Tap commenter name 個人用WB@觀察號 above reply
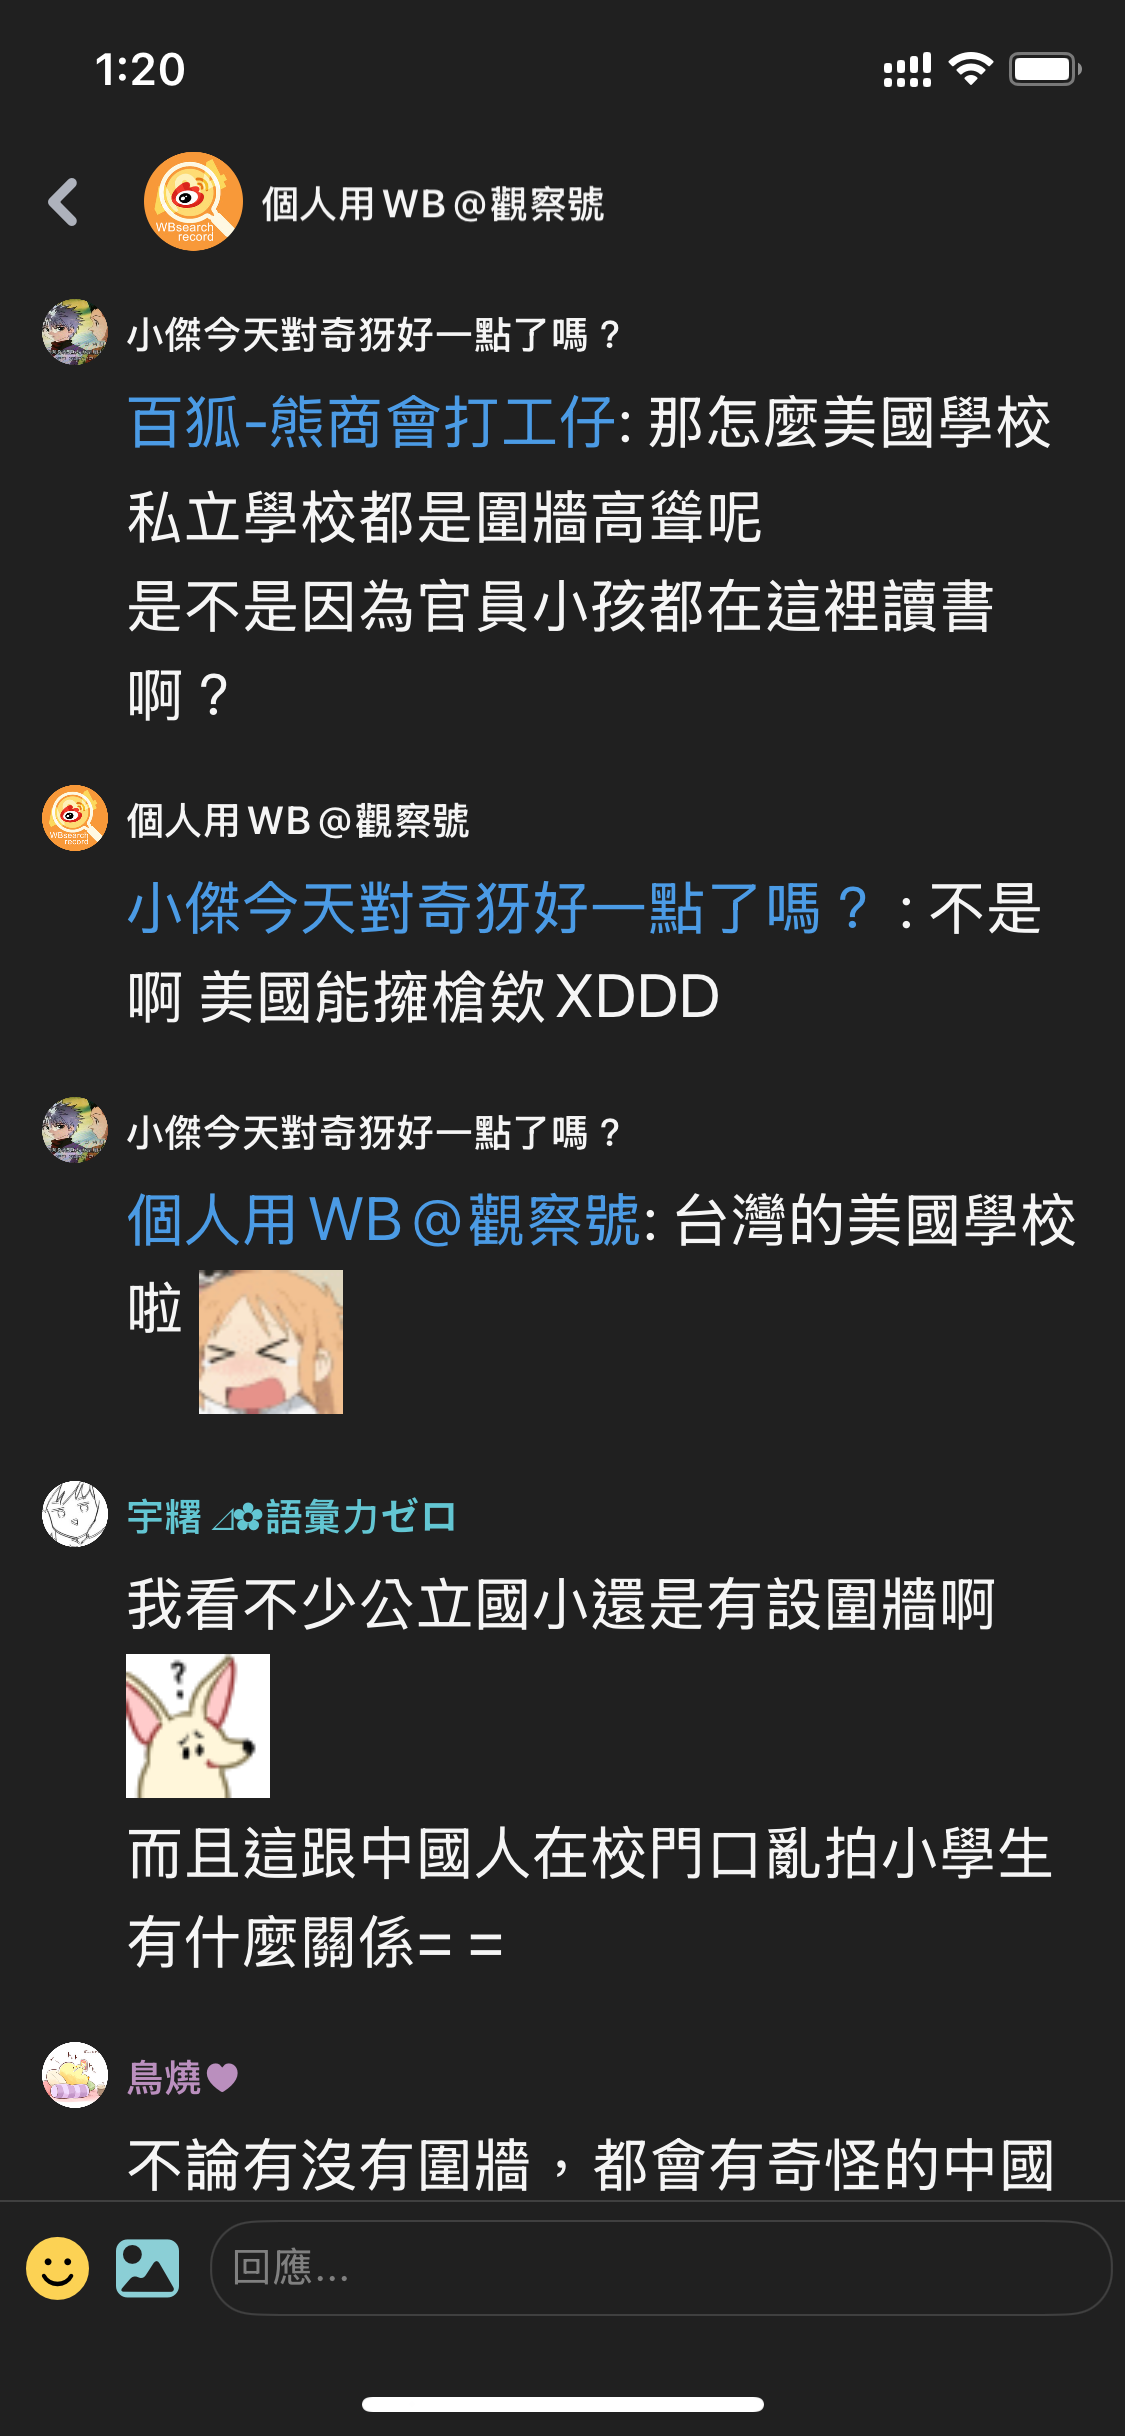The height and width of the screenshot is (2436, 1125). coord(298,821)
